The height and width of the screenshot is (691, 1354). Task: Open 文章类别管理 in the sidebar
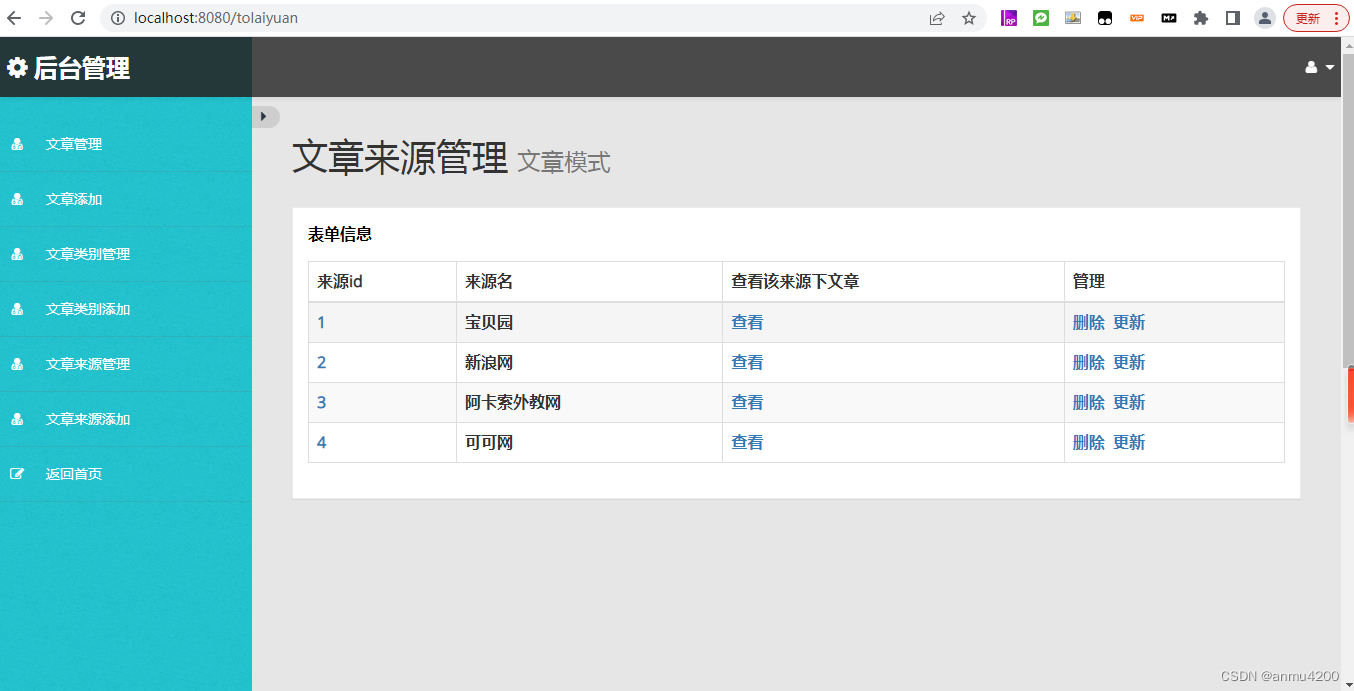tap(88, 254)
